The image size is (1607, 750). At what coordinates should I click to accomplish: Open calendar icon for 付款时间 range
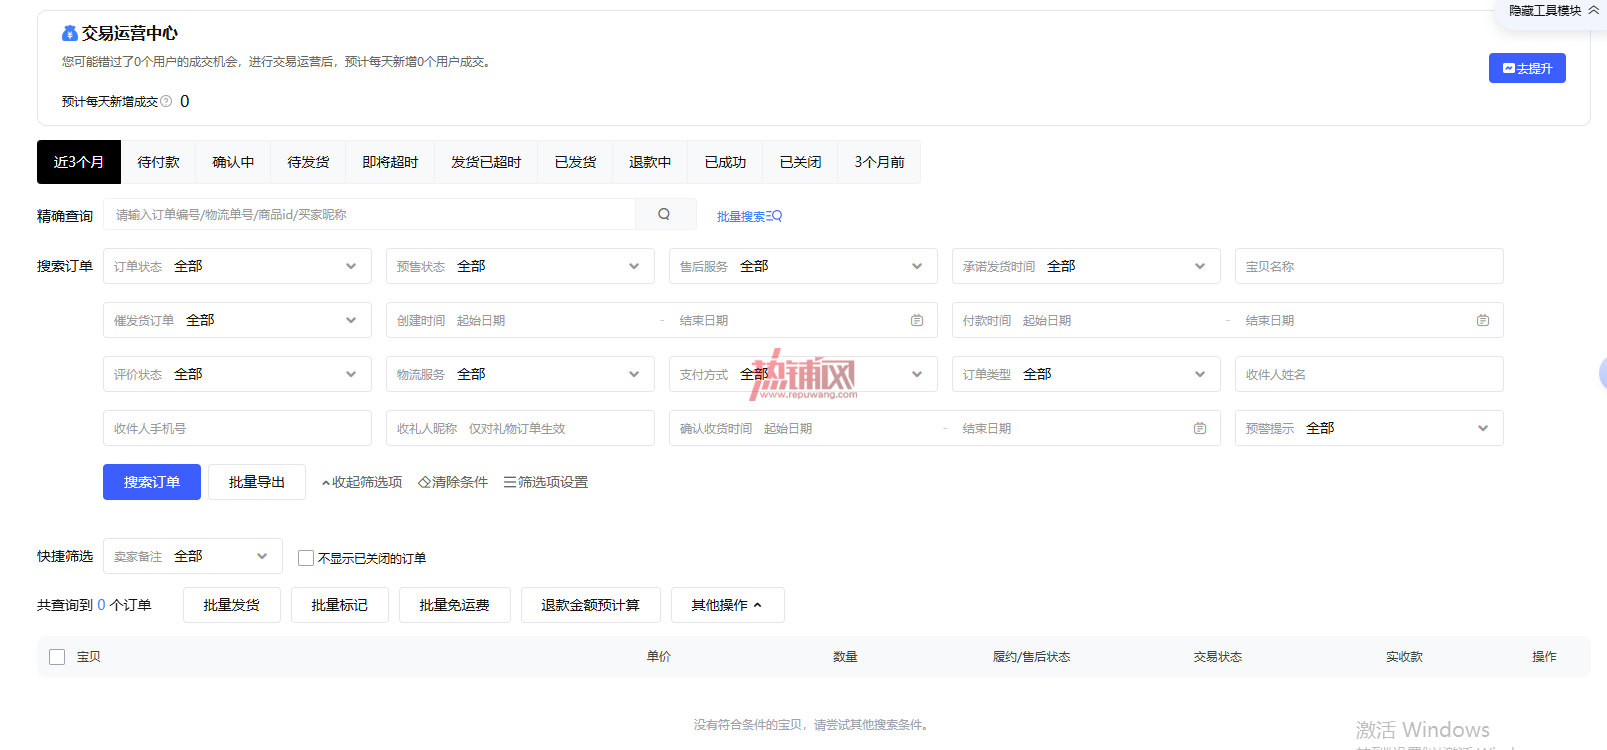[1483, 320]
